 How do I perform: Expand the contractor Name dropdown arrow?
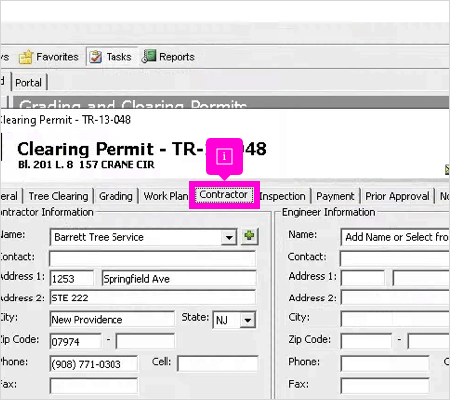tap(229, 237)
